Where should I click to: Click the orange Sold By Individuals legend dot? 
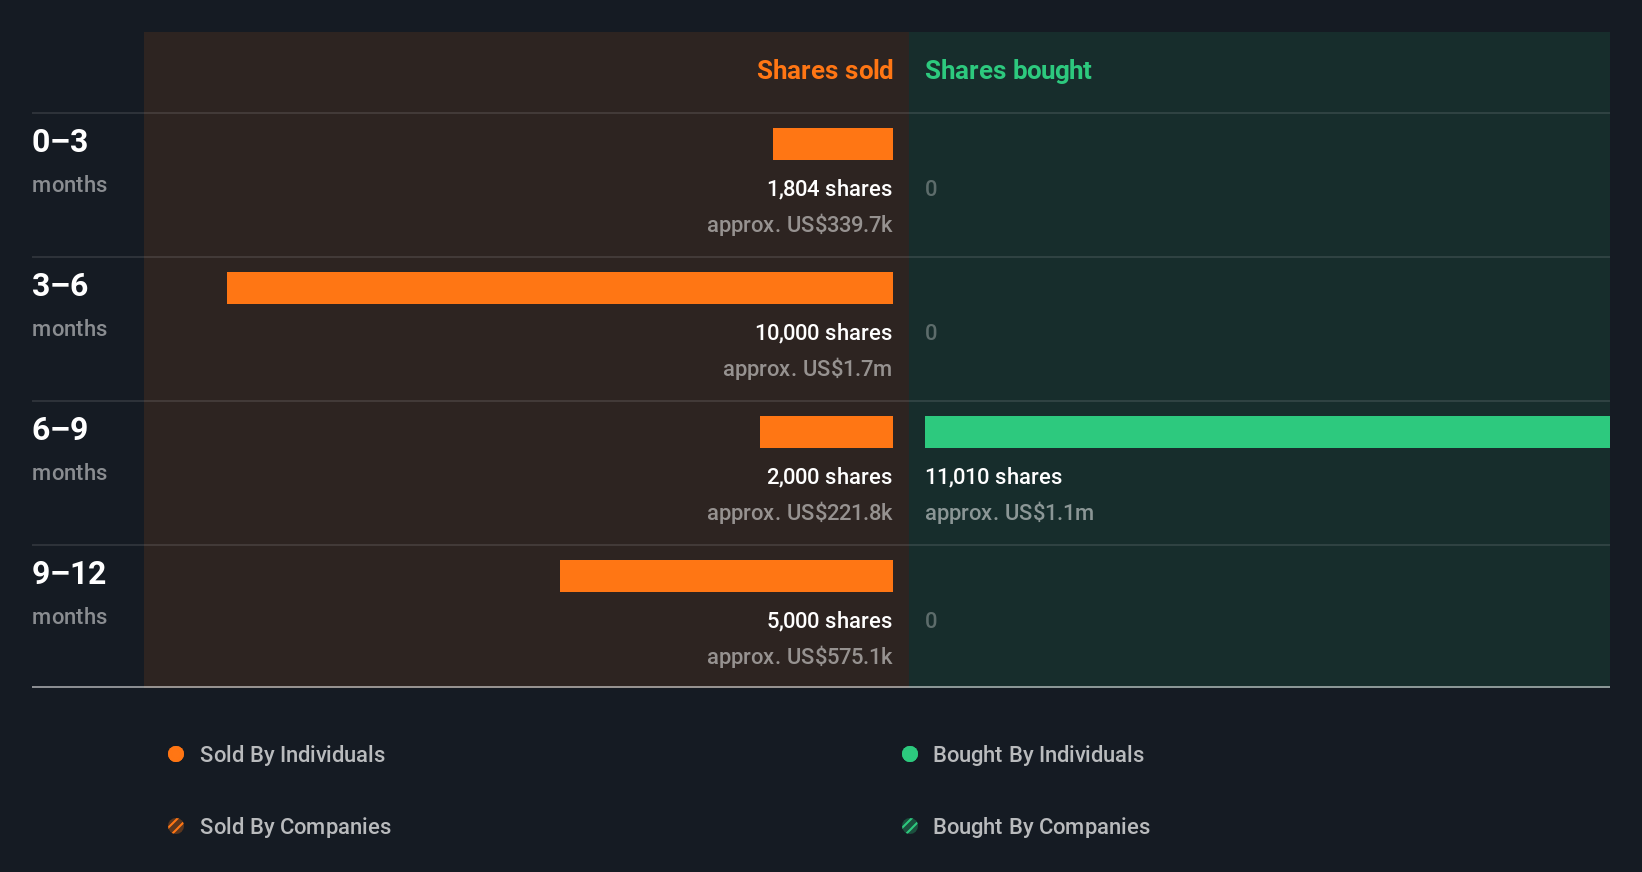(176, 754)
